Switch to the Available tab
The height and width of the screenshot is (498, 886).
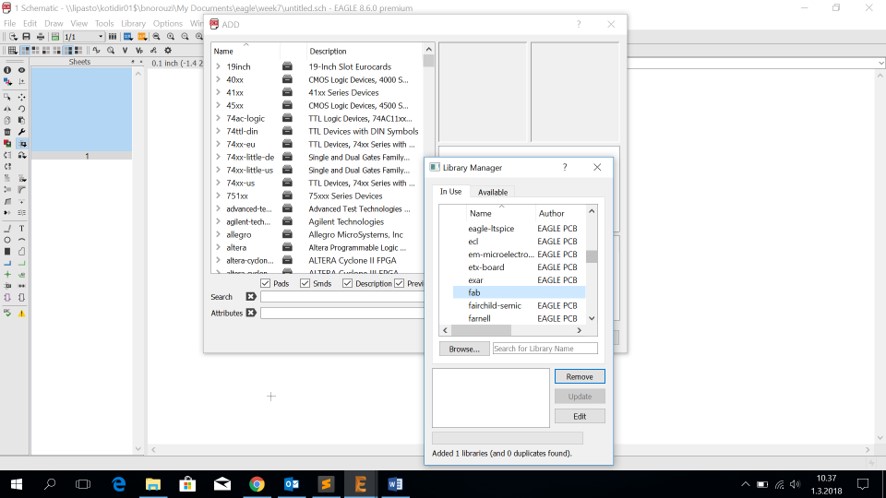pos(493,192)
